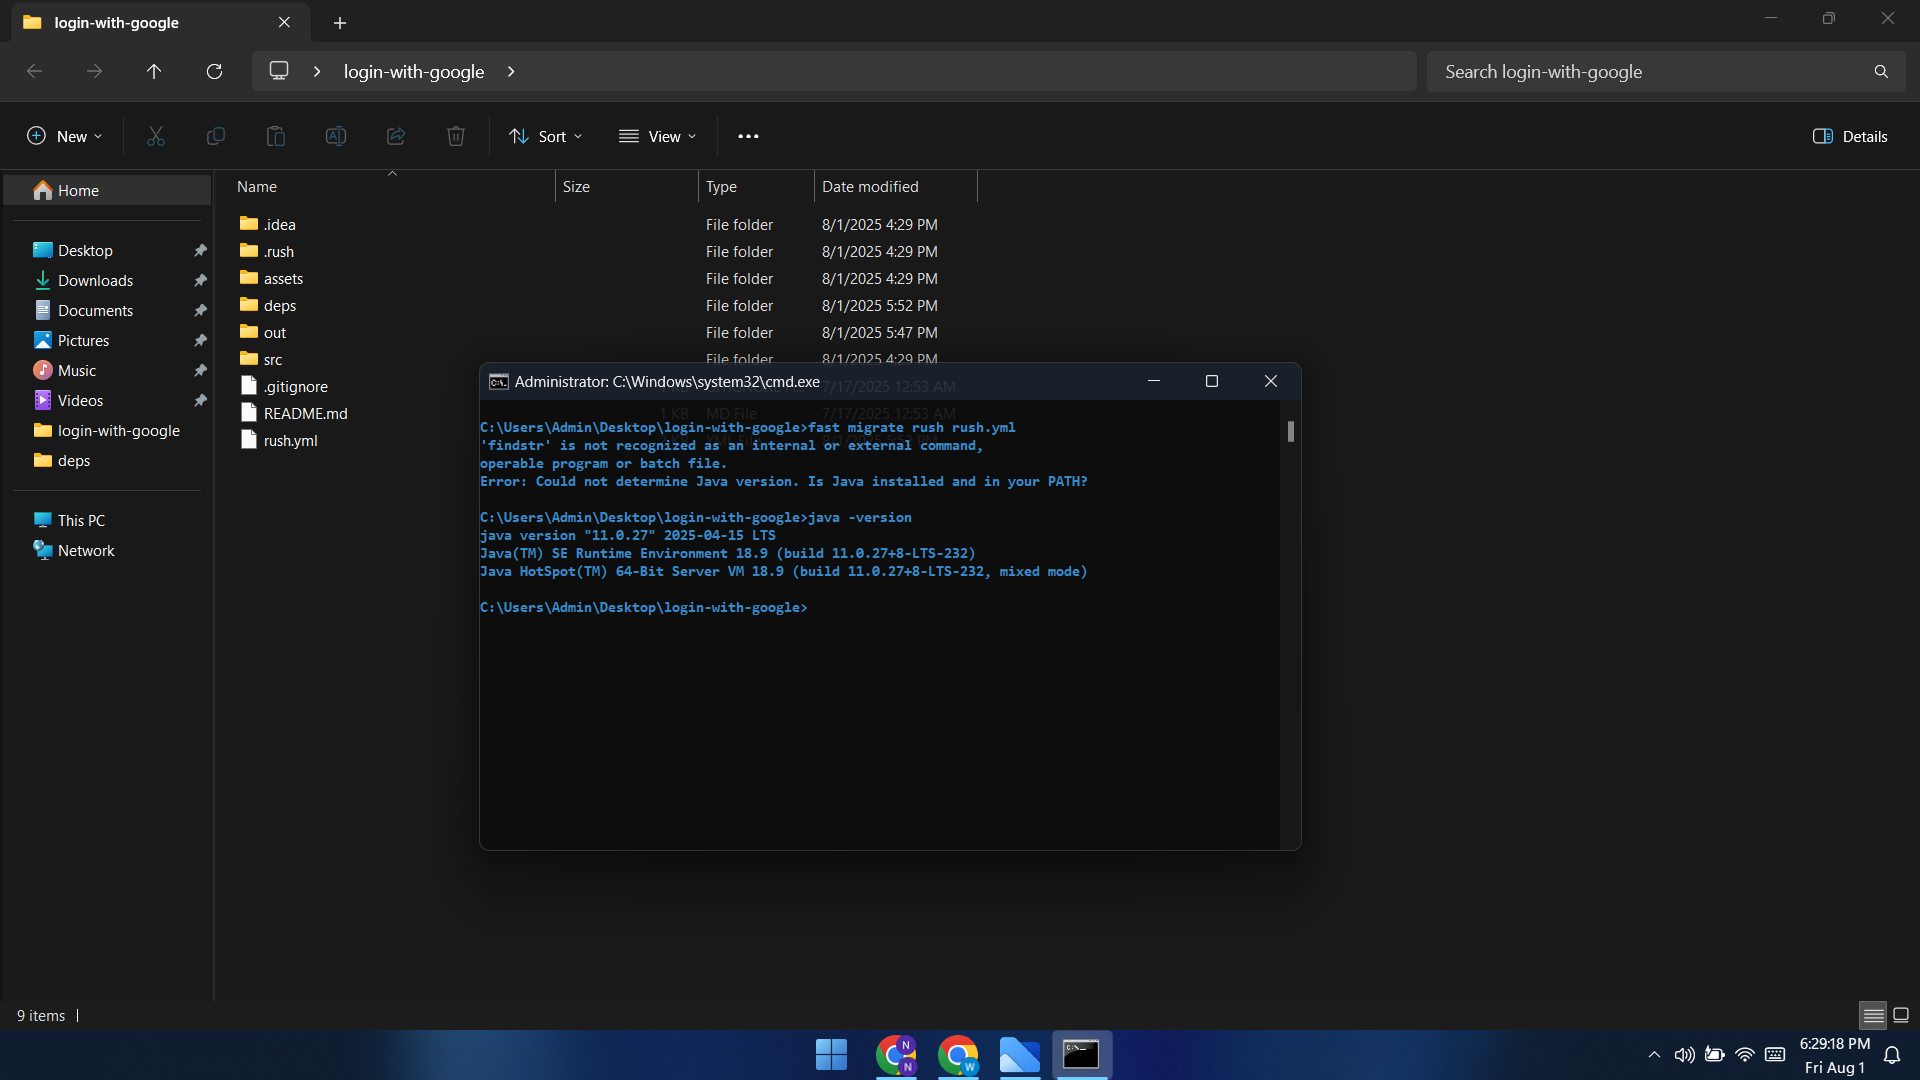Toggle the Details pane
Image resolution: width=1920 pixels, height=1080 pixels.
[1850, 136]
